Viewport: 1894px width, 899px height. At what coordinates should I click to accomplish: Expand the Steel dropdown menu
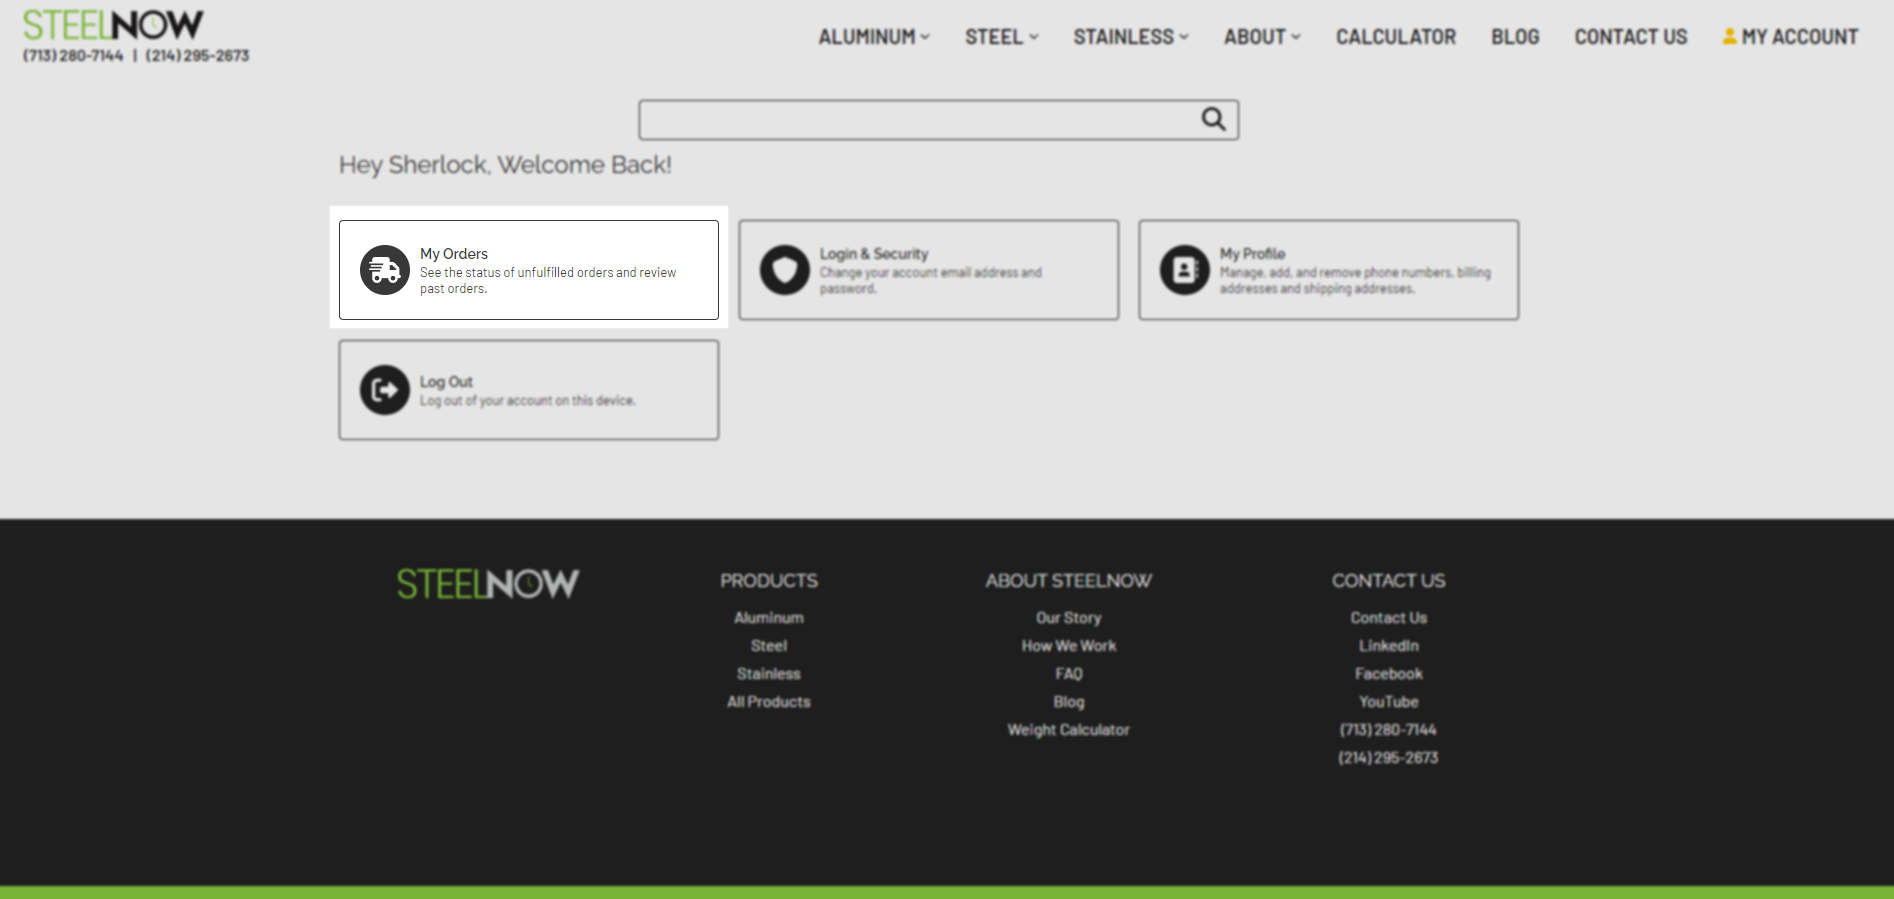[1002, 37]
